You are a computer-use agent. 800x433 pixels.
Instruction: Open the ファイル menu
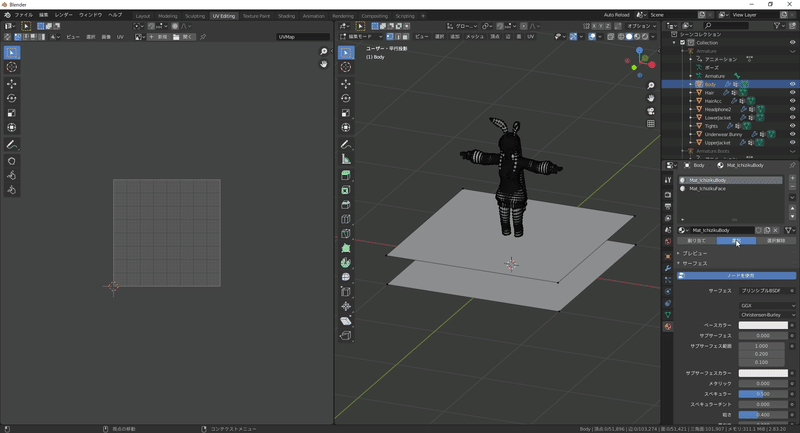click(x=22, y=15)
